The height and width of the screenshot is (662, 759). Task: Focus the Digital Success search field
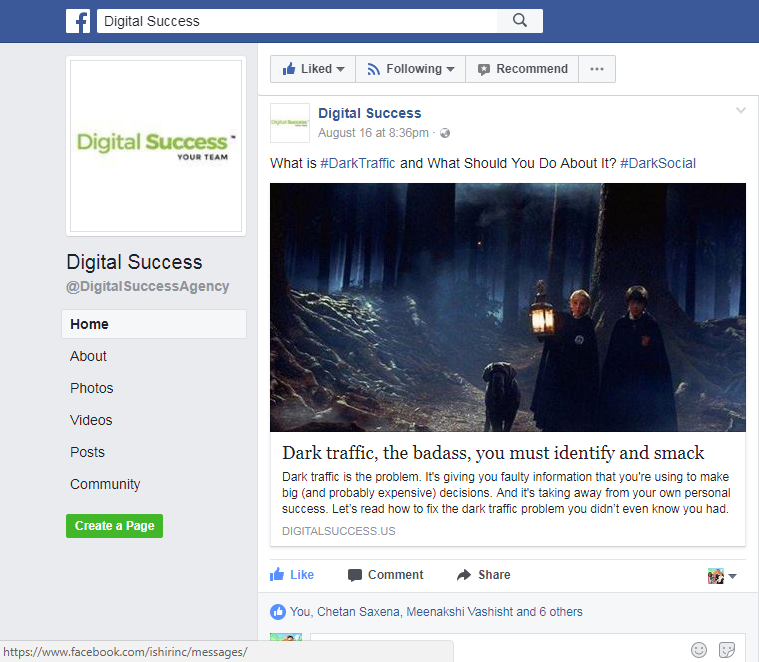297,21
